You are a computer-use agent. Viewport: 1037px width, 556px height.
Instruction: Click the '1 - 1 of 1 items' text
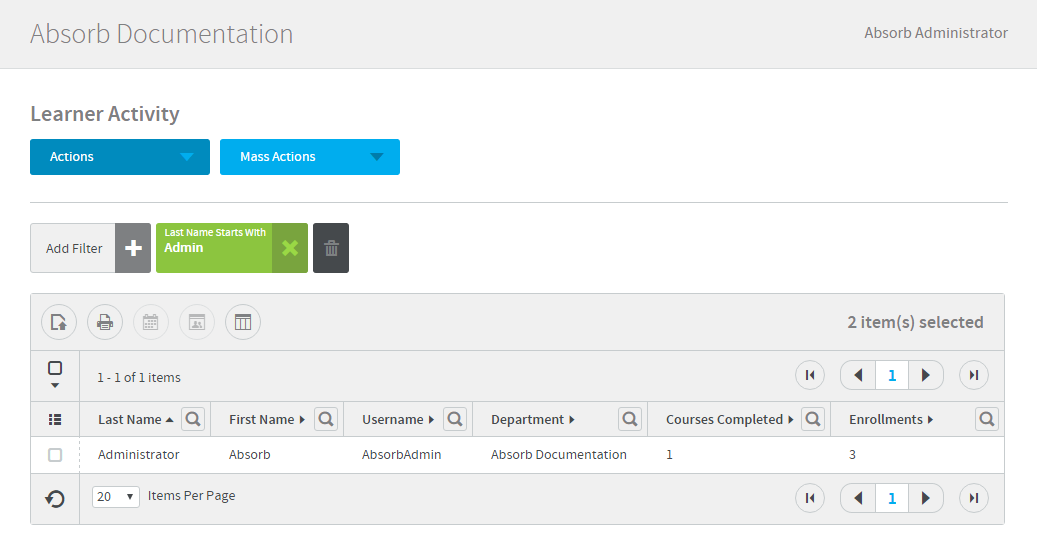click(x=139, y=377)
